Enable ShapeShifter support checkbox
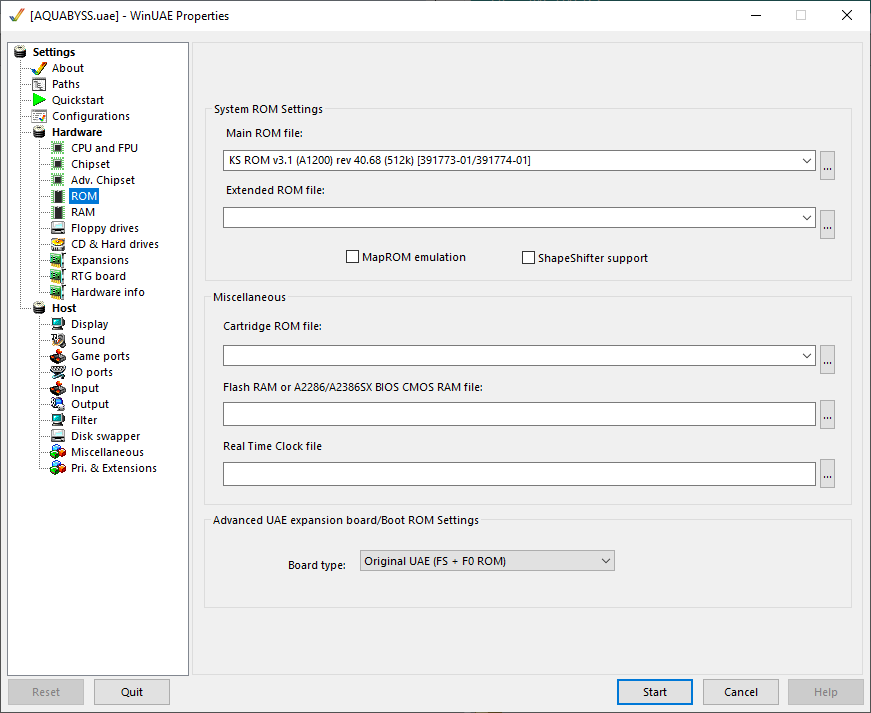The width and height of the screenshot is (871, 713). [x=528, y=258]
